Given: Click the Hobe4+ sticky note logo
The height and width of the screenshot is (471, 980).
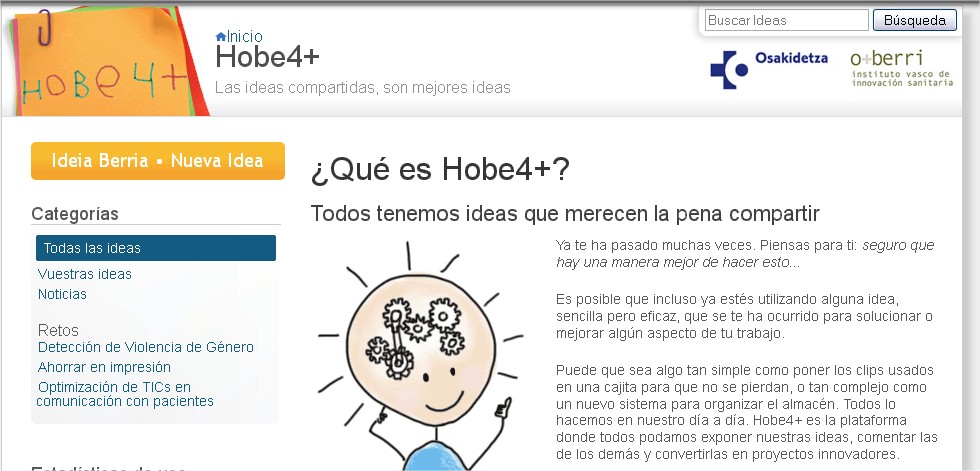Looking at the screenshot, I should (x=100, y=66).
